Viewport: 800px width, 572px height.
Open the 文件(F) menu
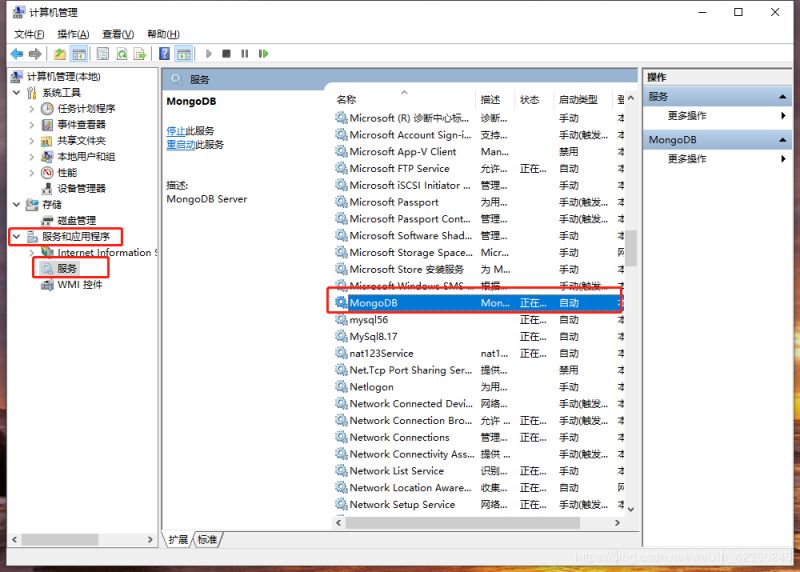[x=29, y=34]
